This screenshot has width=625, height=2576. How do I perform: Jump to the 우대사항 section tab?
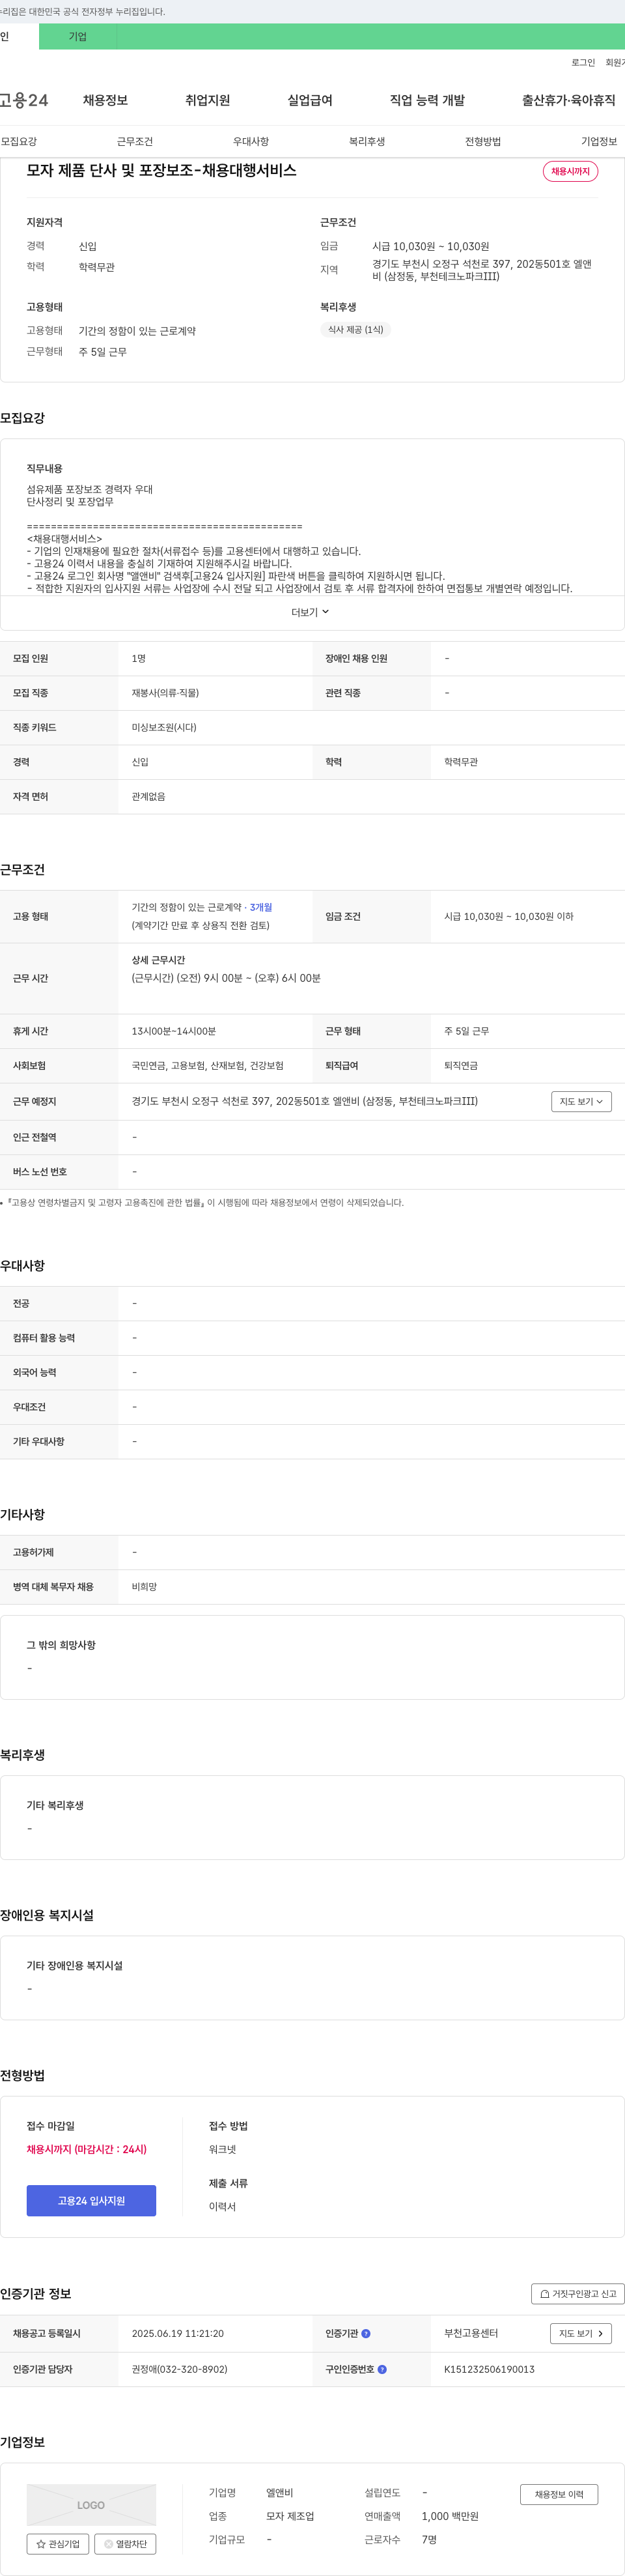click(x=251, y=141)
